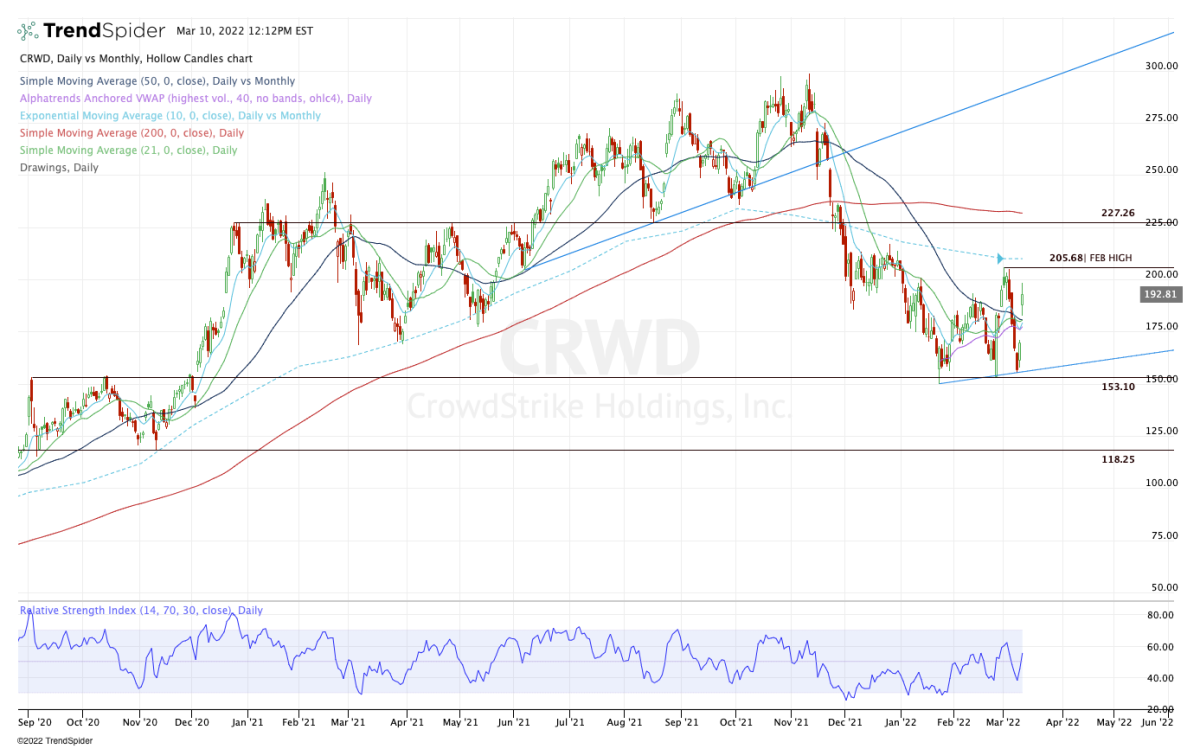1200x749 pixels.
Task: Select the Alphatrends Anchored VWAP legend
Action: [195, 98]
